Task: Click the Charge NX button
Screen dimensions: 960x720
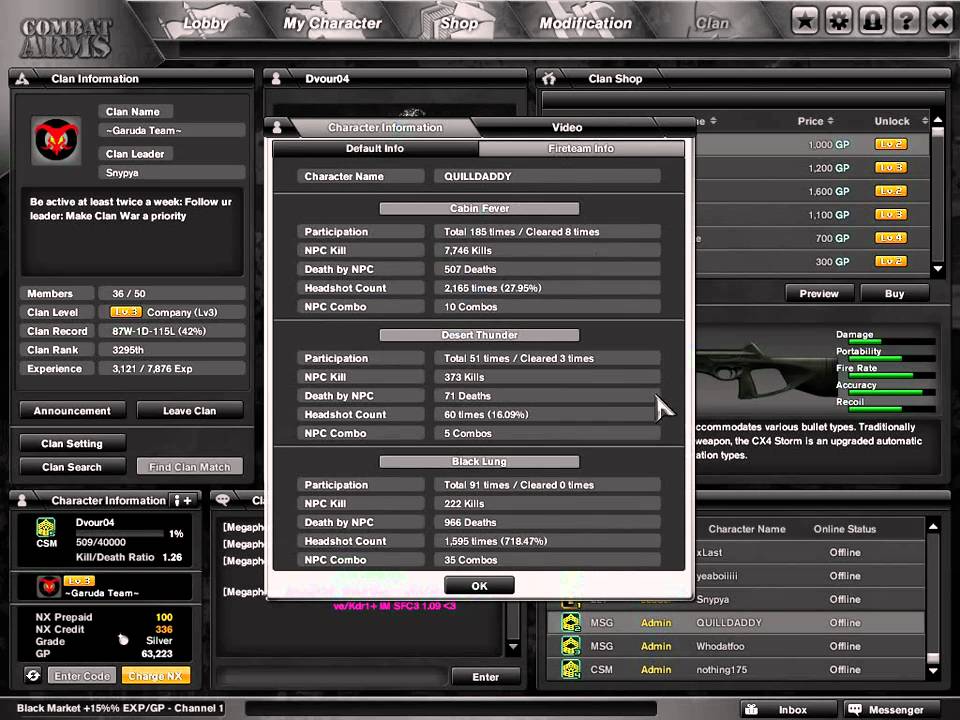Action: [x=156, y=675]
